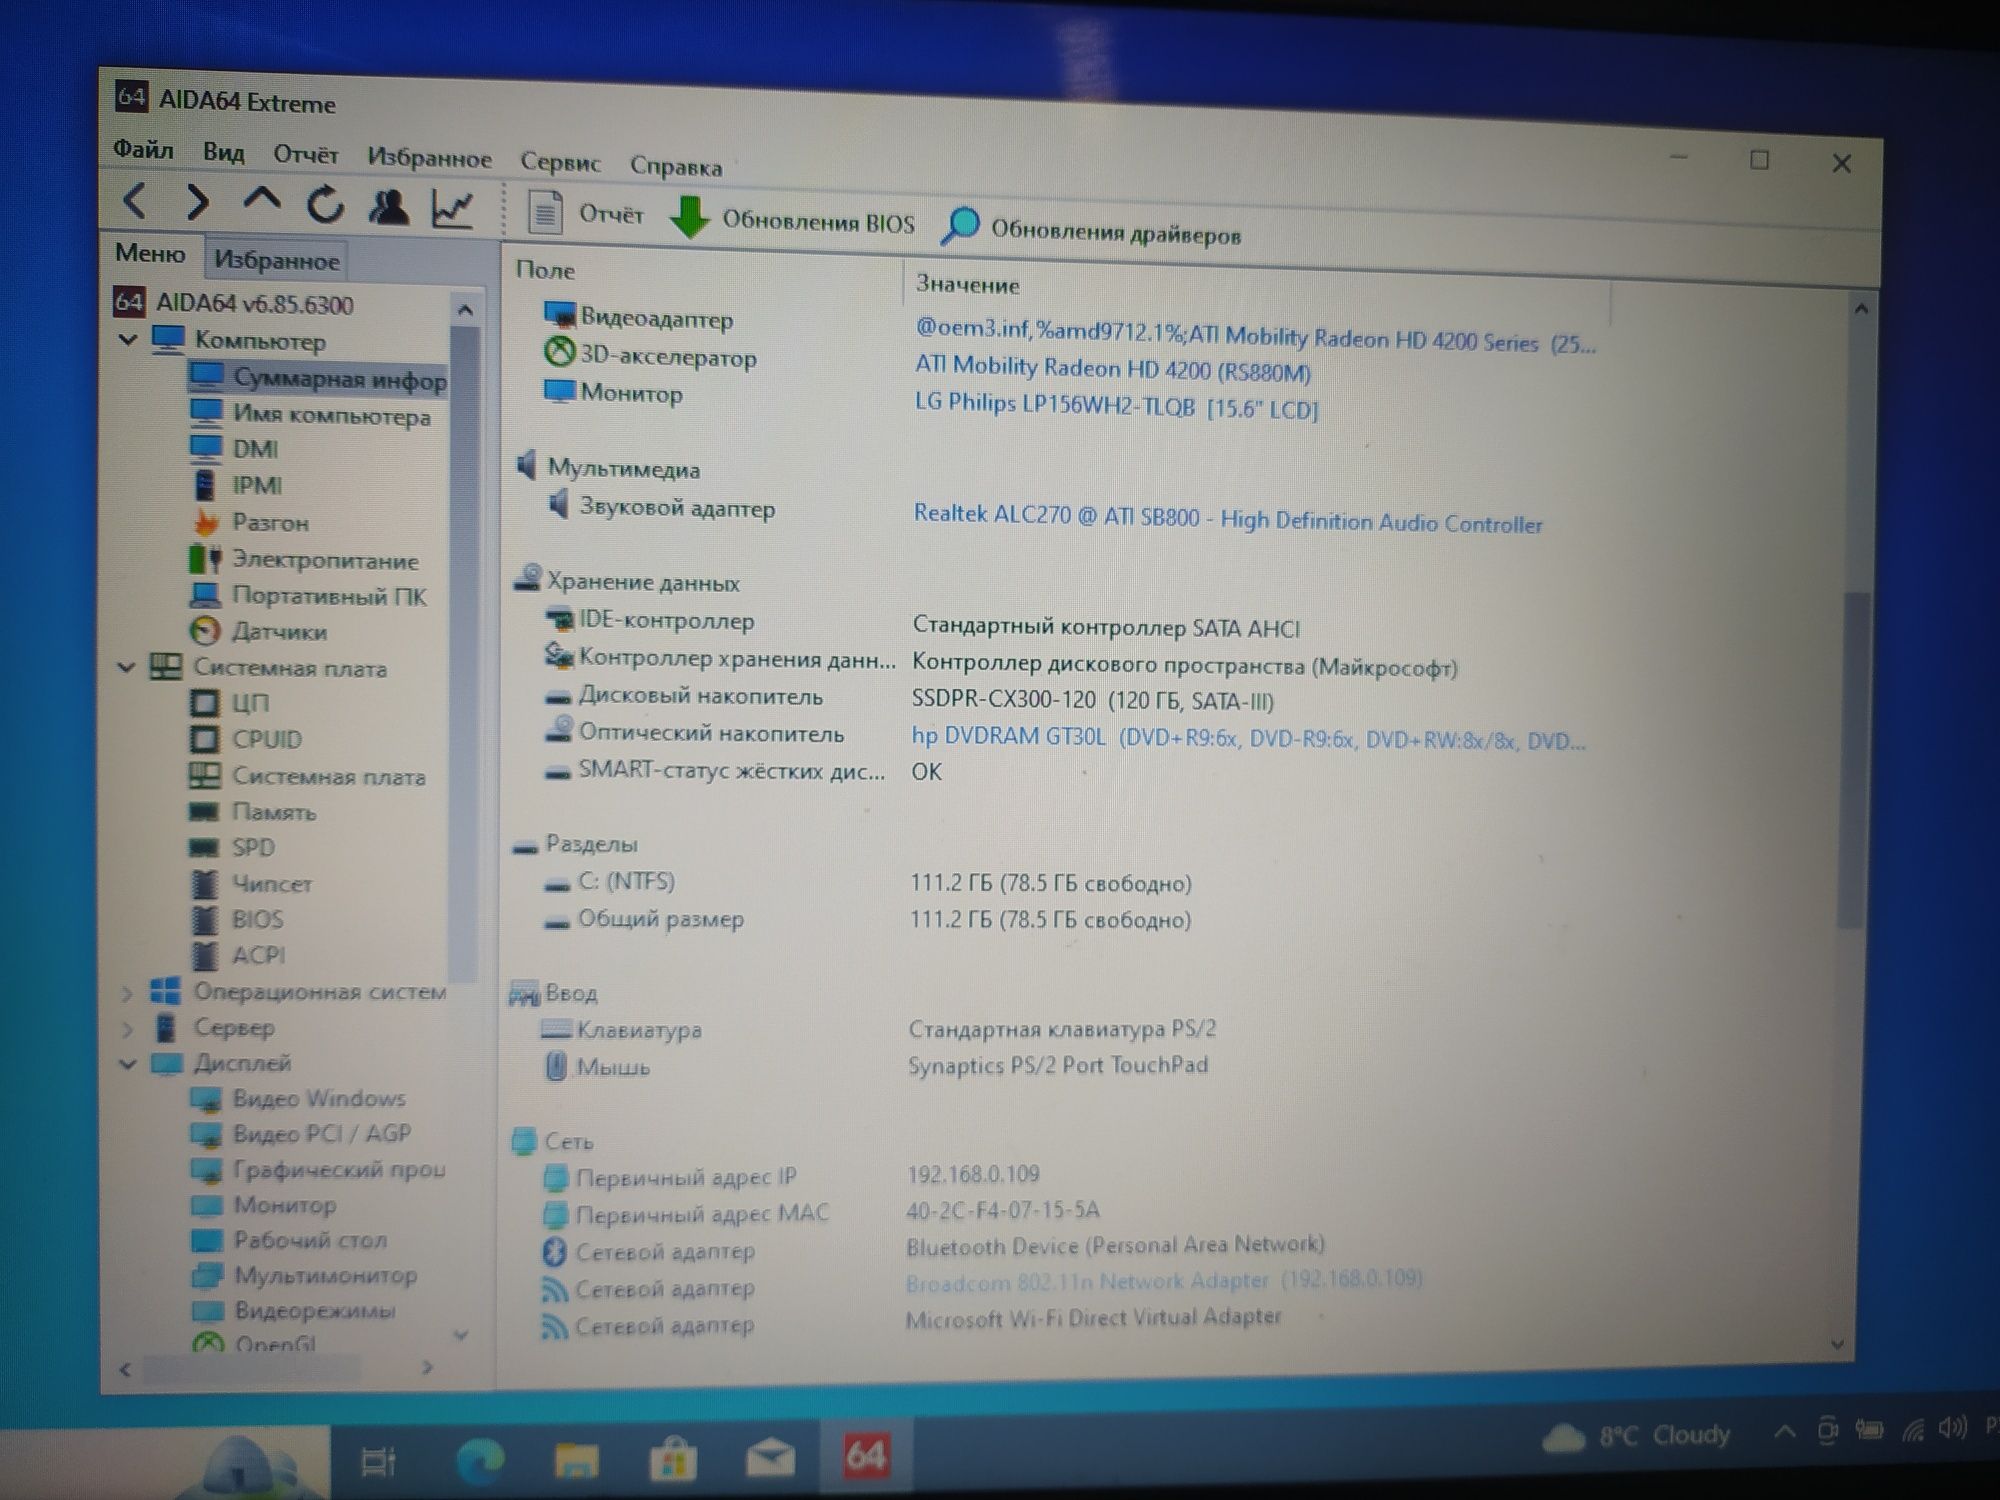Image resolution: width=2000 pixels, height=1500 pixels.
Task: Select the Память tree item
Action: [252, 811]
